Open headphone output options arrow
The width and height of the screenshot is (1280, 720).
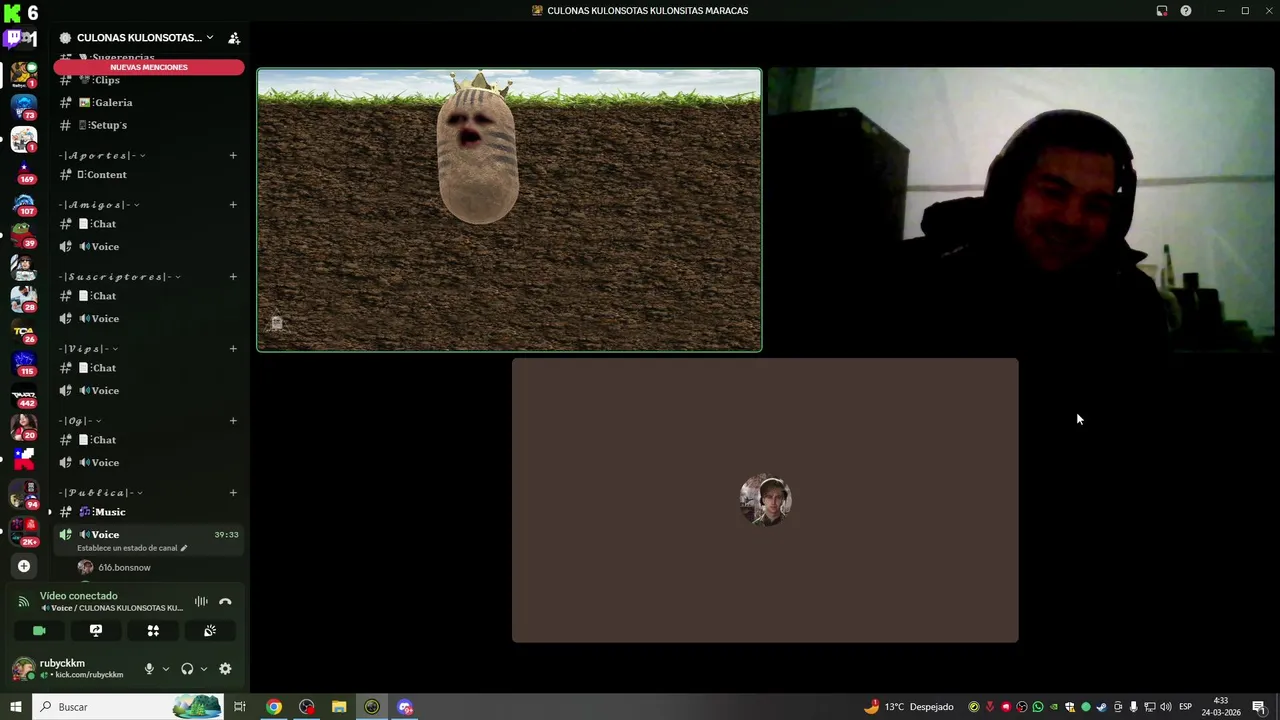tap(204, 669)
